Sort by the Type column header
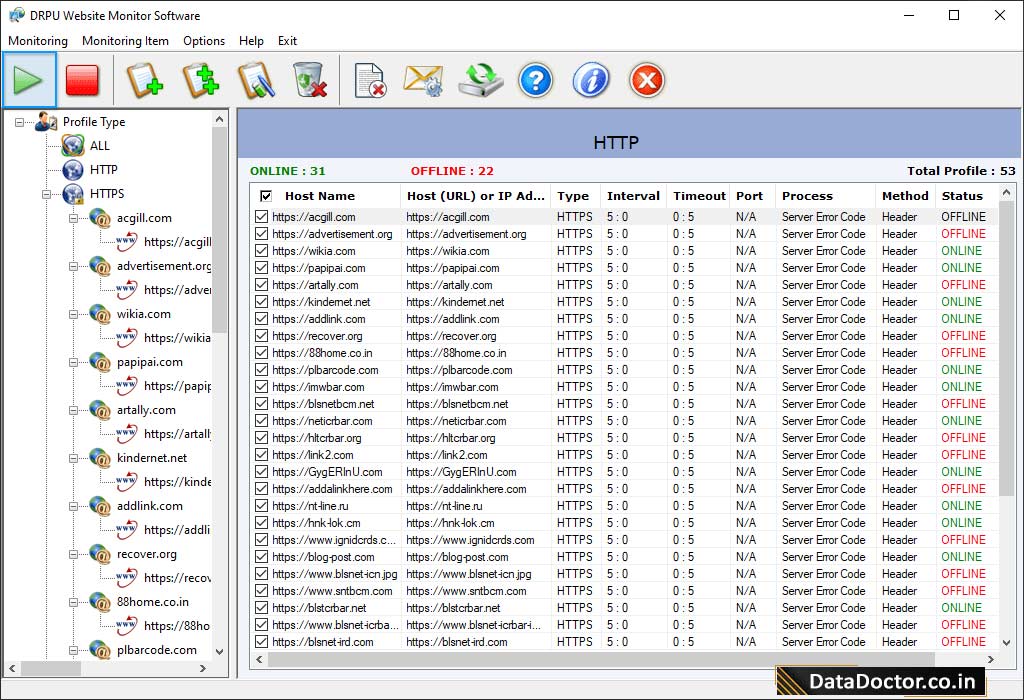The height and width of the screenshot is (700, 1024). 573,196
